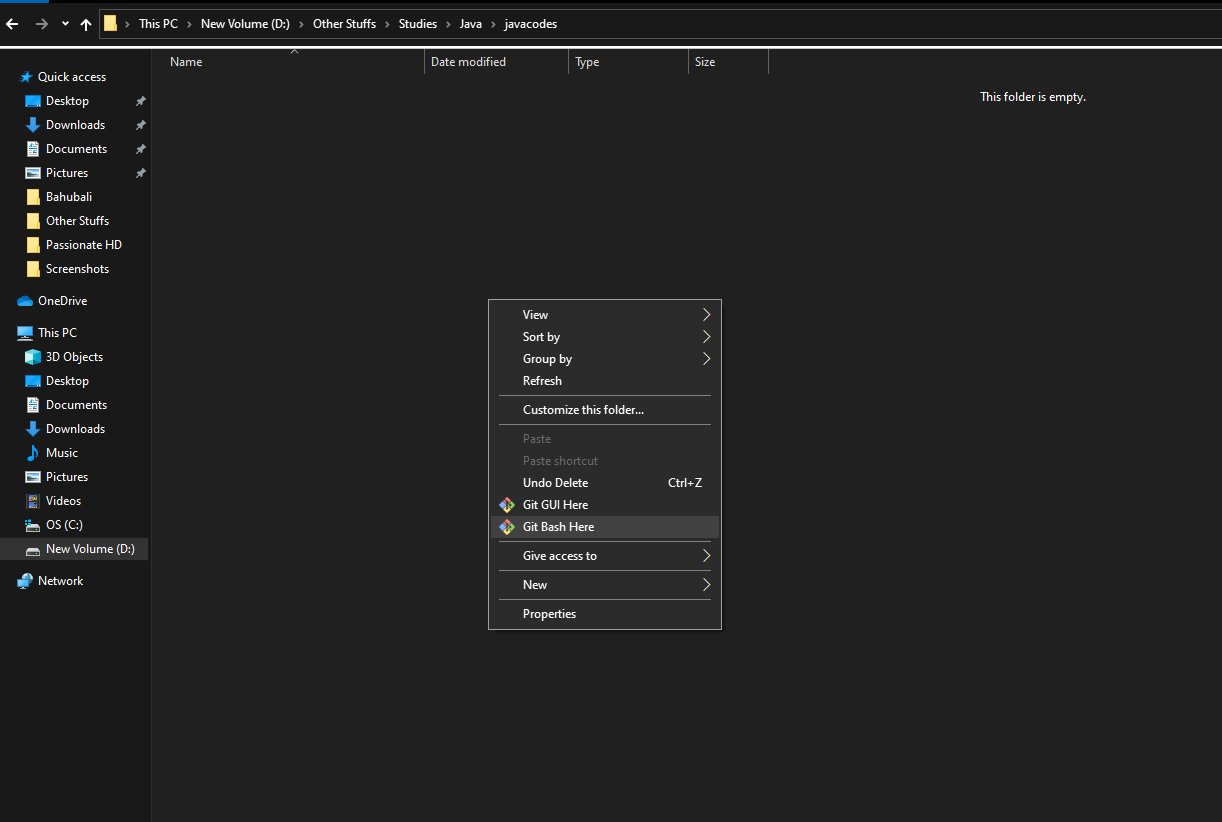This screenshot has height=822, width=1222.
Task: Click pin icon beside Downloads
Action: (x=141, y=125)
